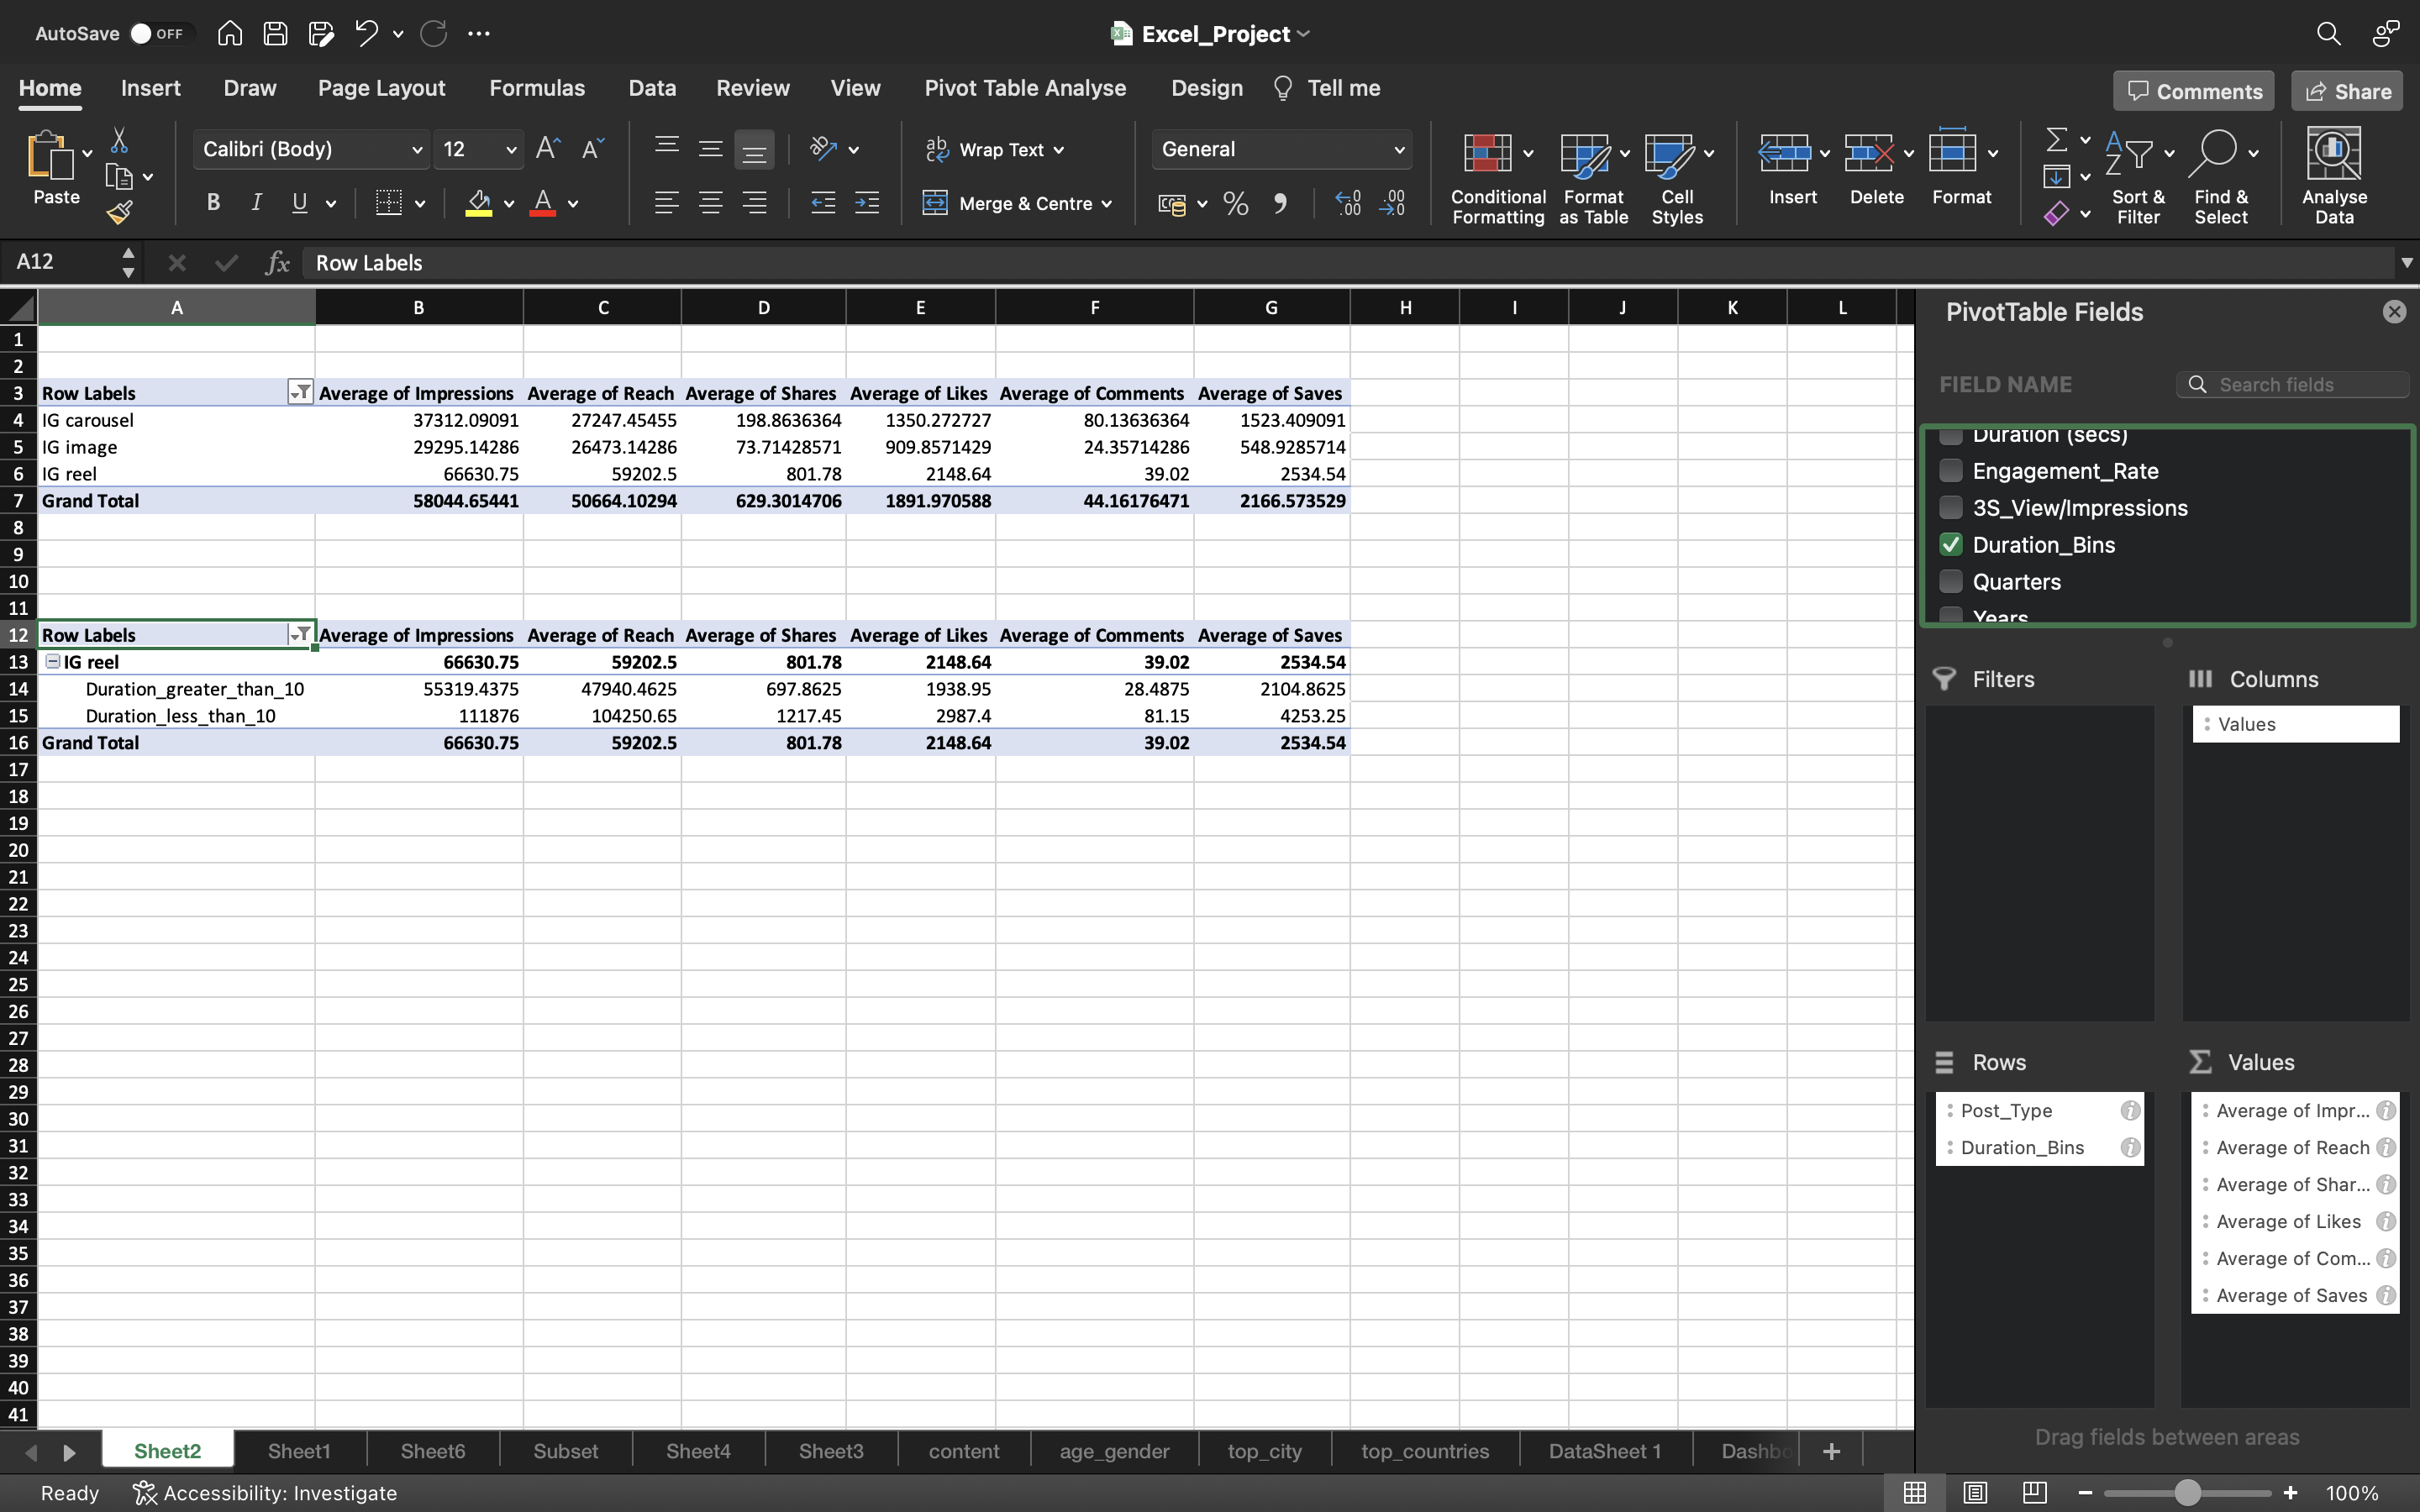Viewport: 2420px width, 1512px height.
Task: Click the Increase Indent icon
Action: (866, 203)
